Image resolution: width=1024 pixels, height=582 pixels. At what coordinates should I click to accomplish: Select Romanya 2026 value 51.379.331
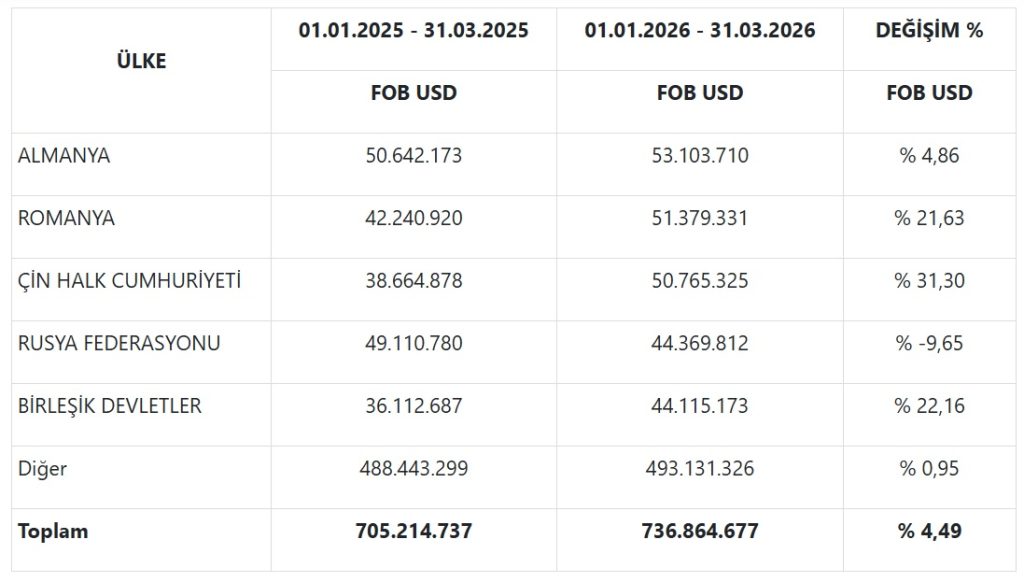pos(700,218)
